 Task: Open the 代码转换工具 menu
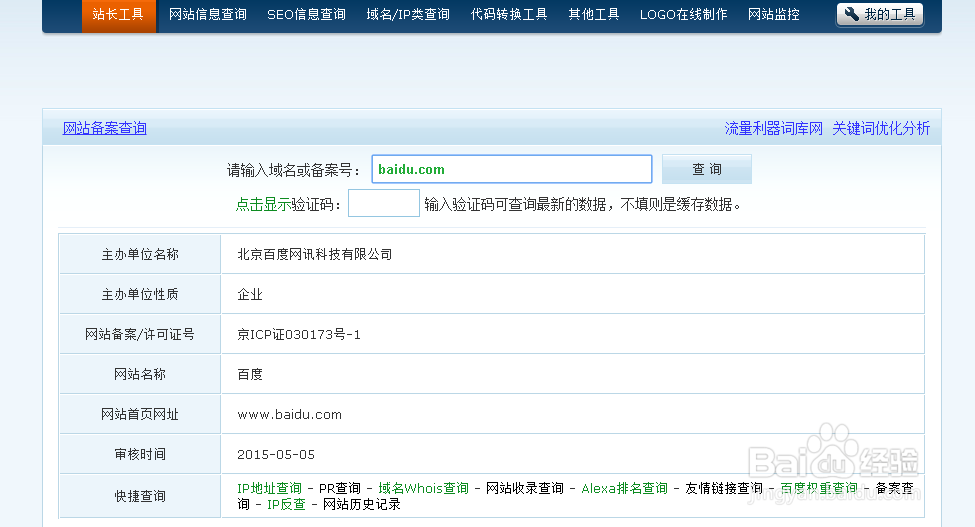coord(509,14)
